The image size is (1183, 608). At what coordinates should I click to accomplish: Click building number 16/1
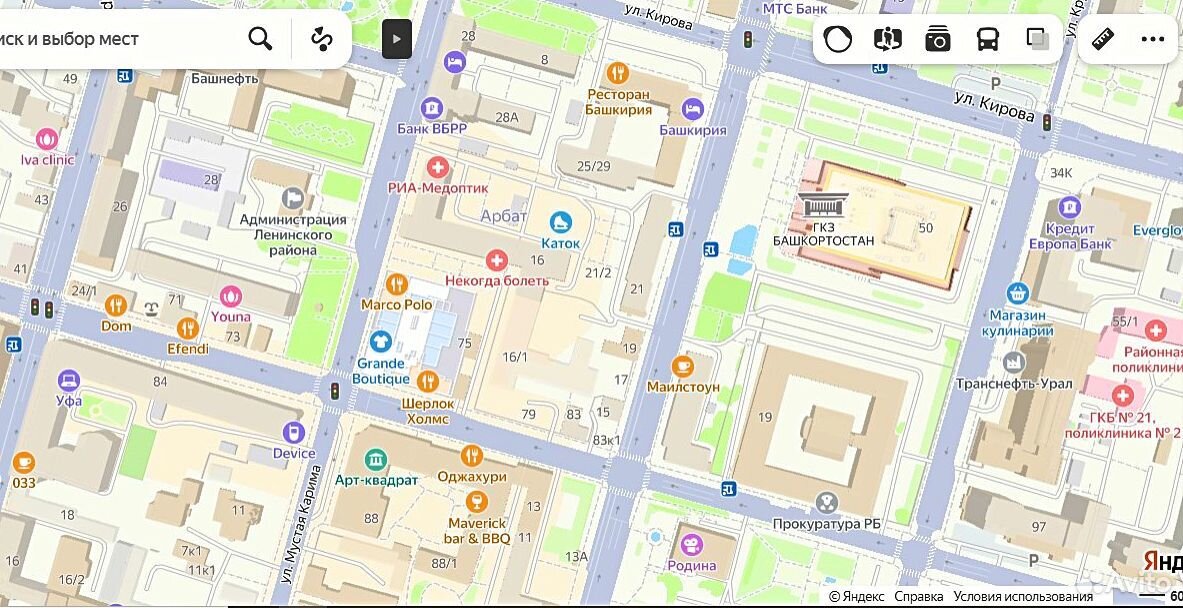[x=515, y=357]
